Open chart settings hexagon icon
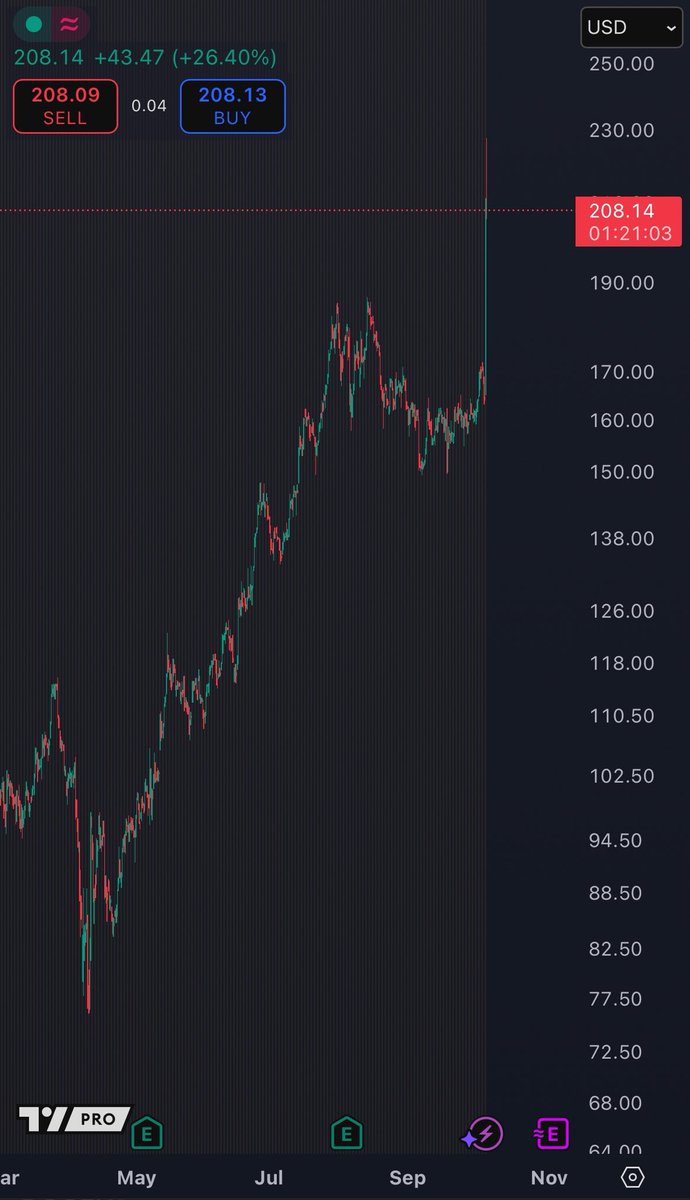Viewport: 690px width, 1200px height. coord(633,1176)
